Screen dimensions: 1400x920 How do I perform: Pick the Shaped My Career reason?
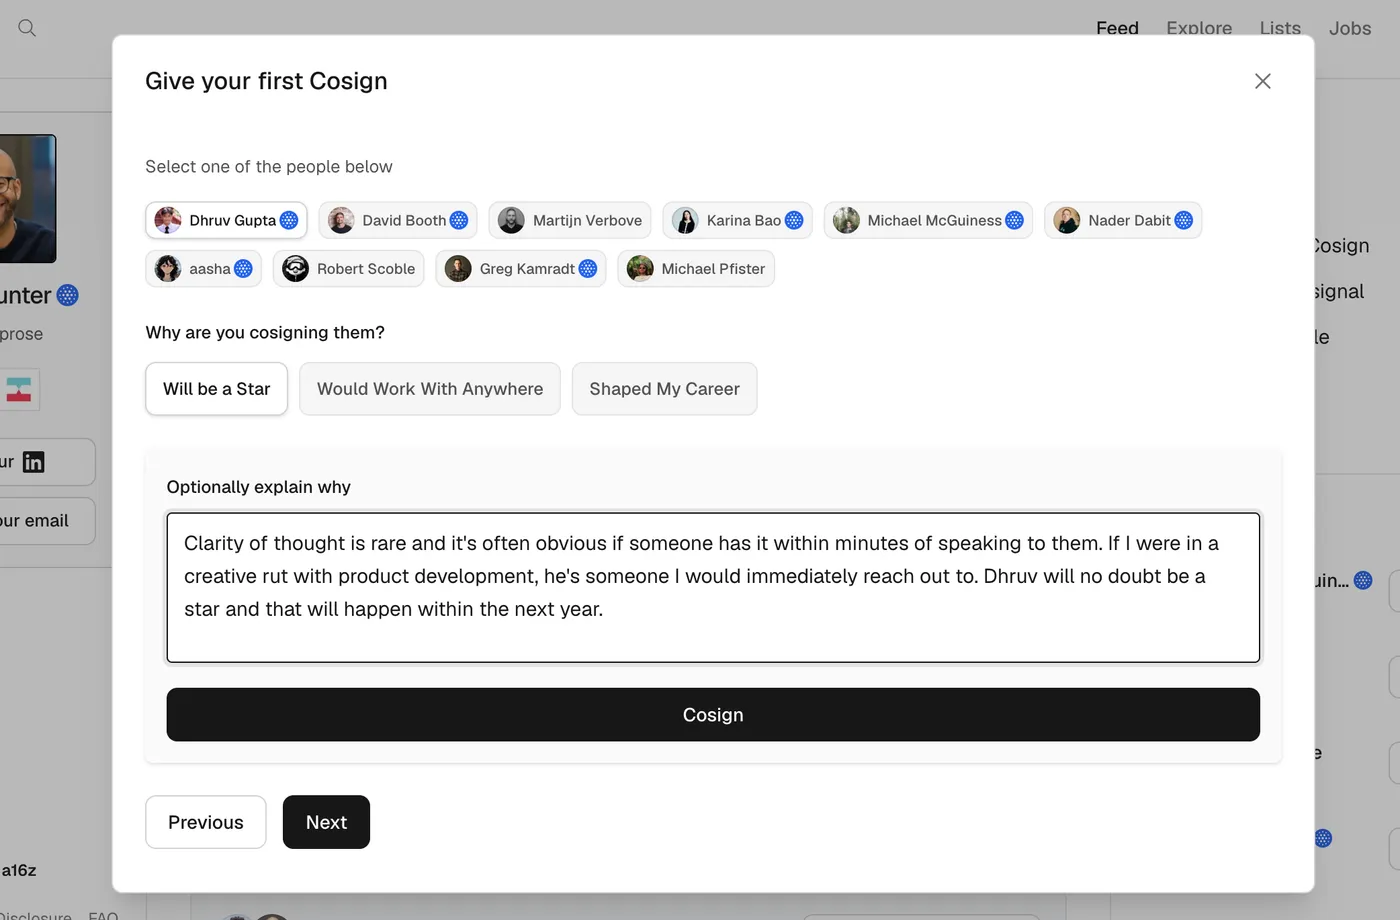665,389
